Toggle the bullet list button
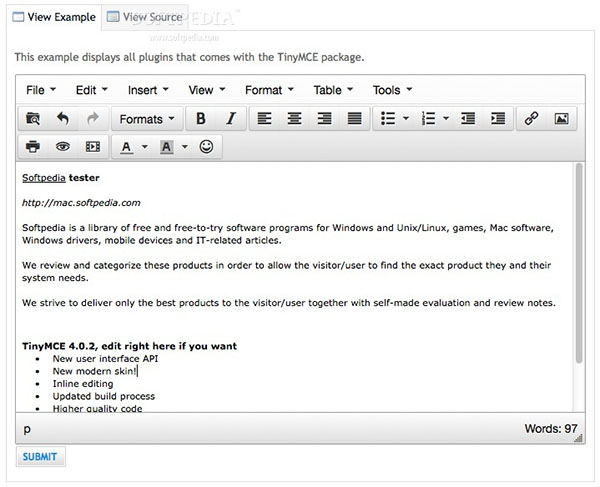 388,119
